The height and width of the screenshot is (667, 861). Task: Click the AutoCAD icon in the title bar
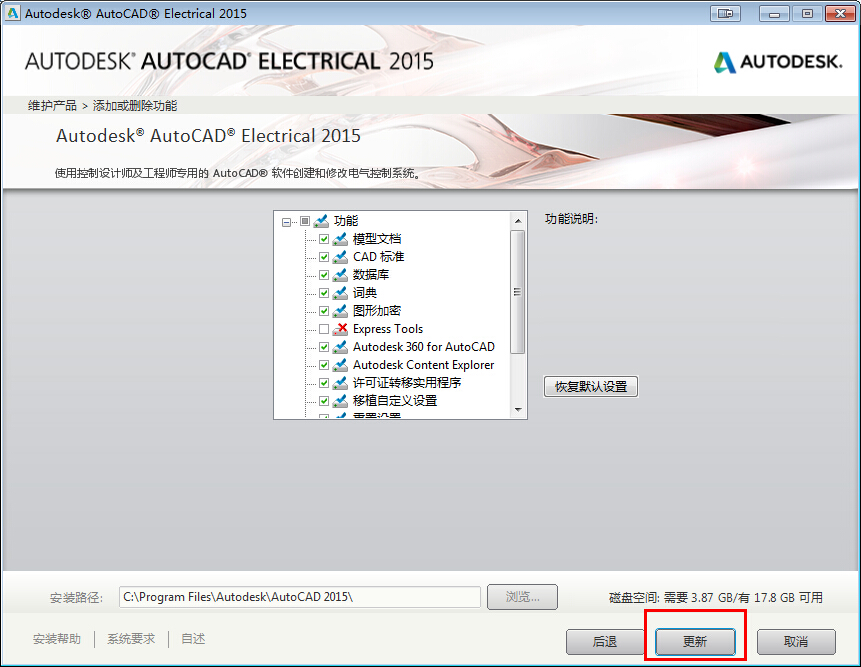[13, 14]
